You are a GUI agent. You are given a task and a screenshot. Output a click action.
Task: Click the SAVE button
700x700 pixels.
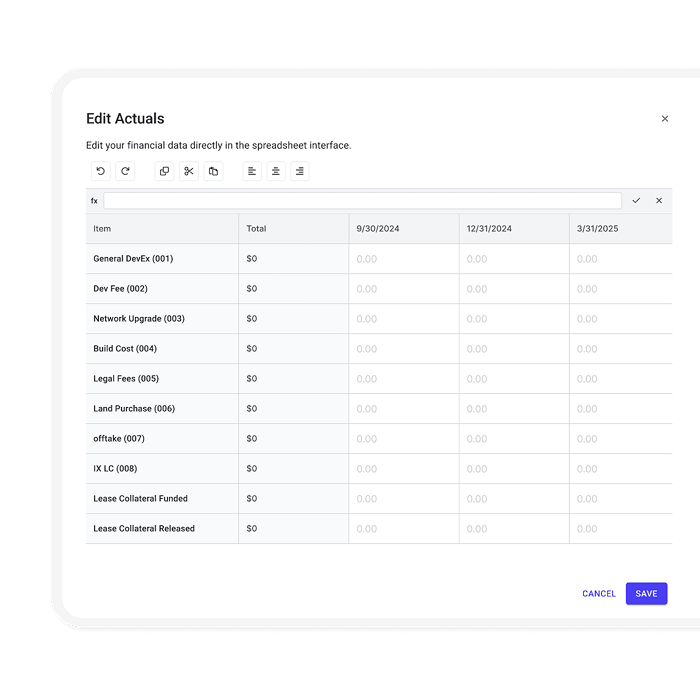[x=646, y=593]
